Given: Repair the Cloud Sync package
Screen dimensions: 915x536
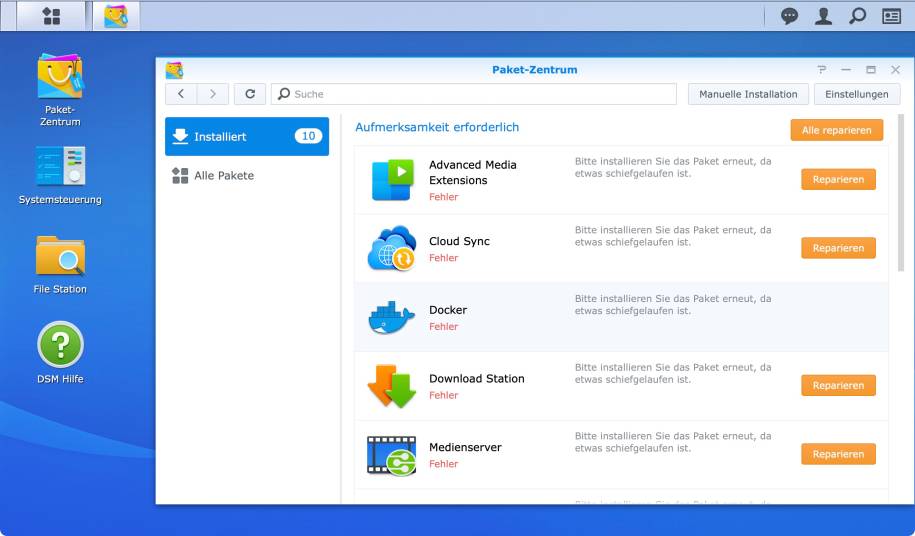Looking at the screenshot, I should 838,248.
